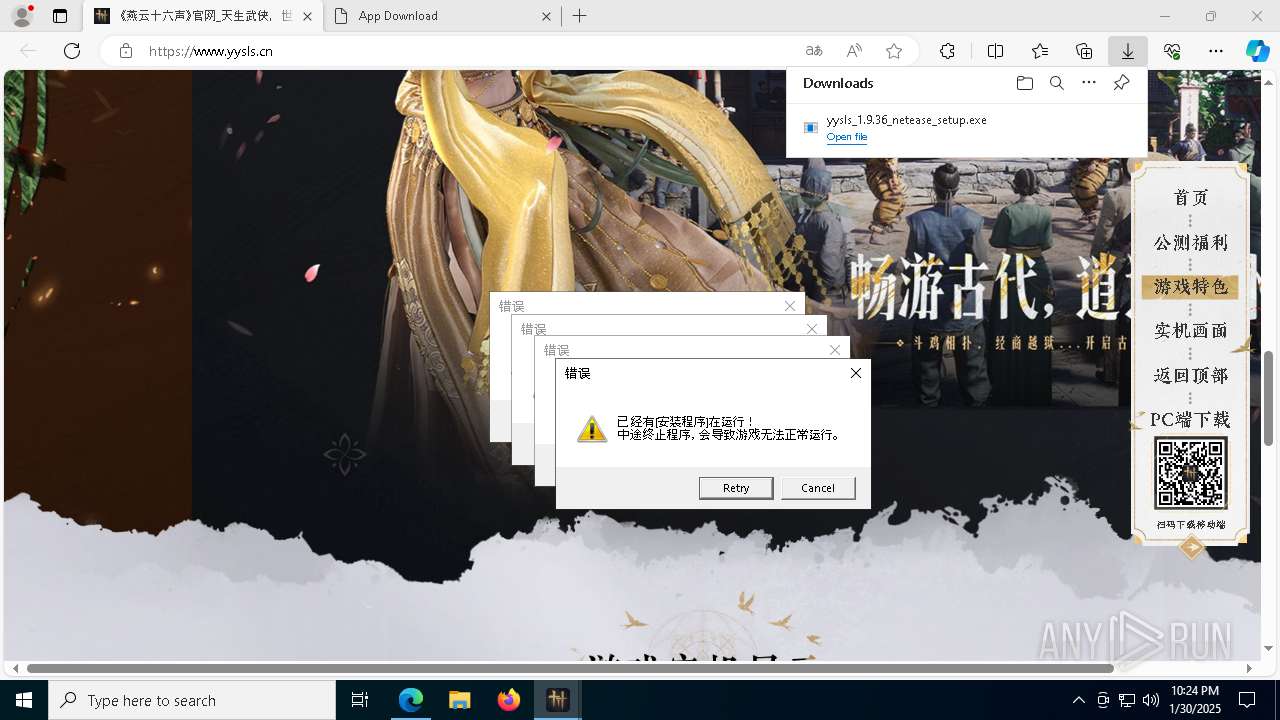Image resolution: width=1280 pixels, height=720 pixels.
Task: Open the clock showing 10:24 PM
Action: pos(1194,700)
